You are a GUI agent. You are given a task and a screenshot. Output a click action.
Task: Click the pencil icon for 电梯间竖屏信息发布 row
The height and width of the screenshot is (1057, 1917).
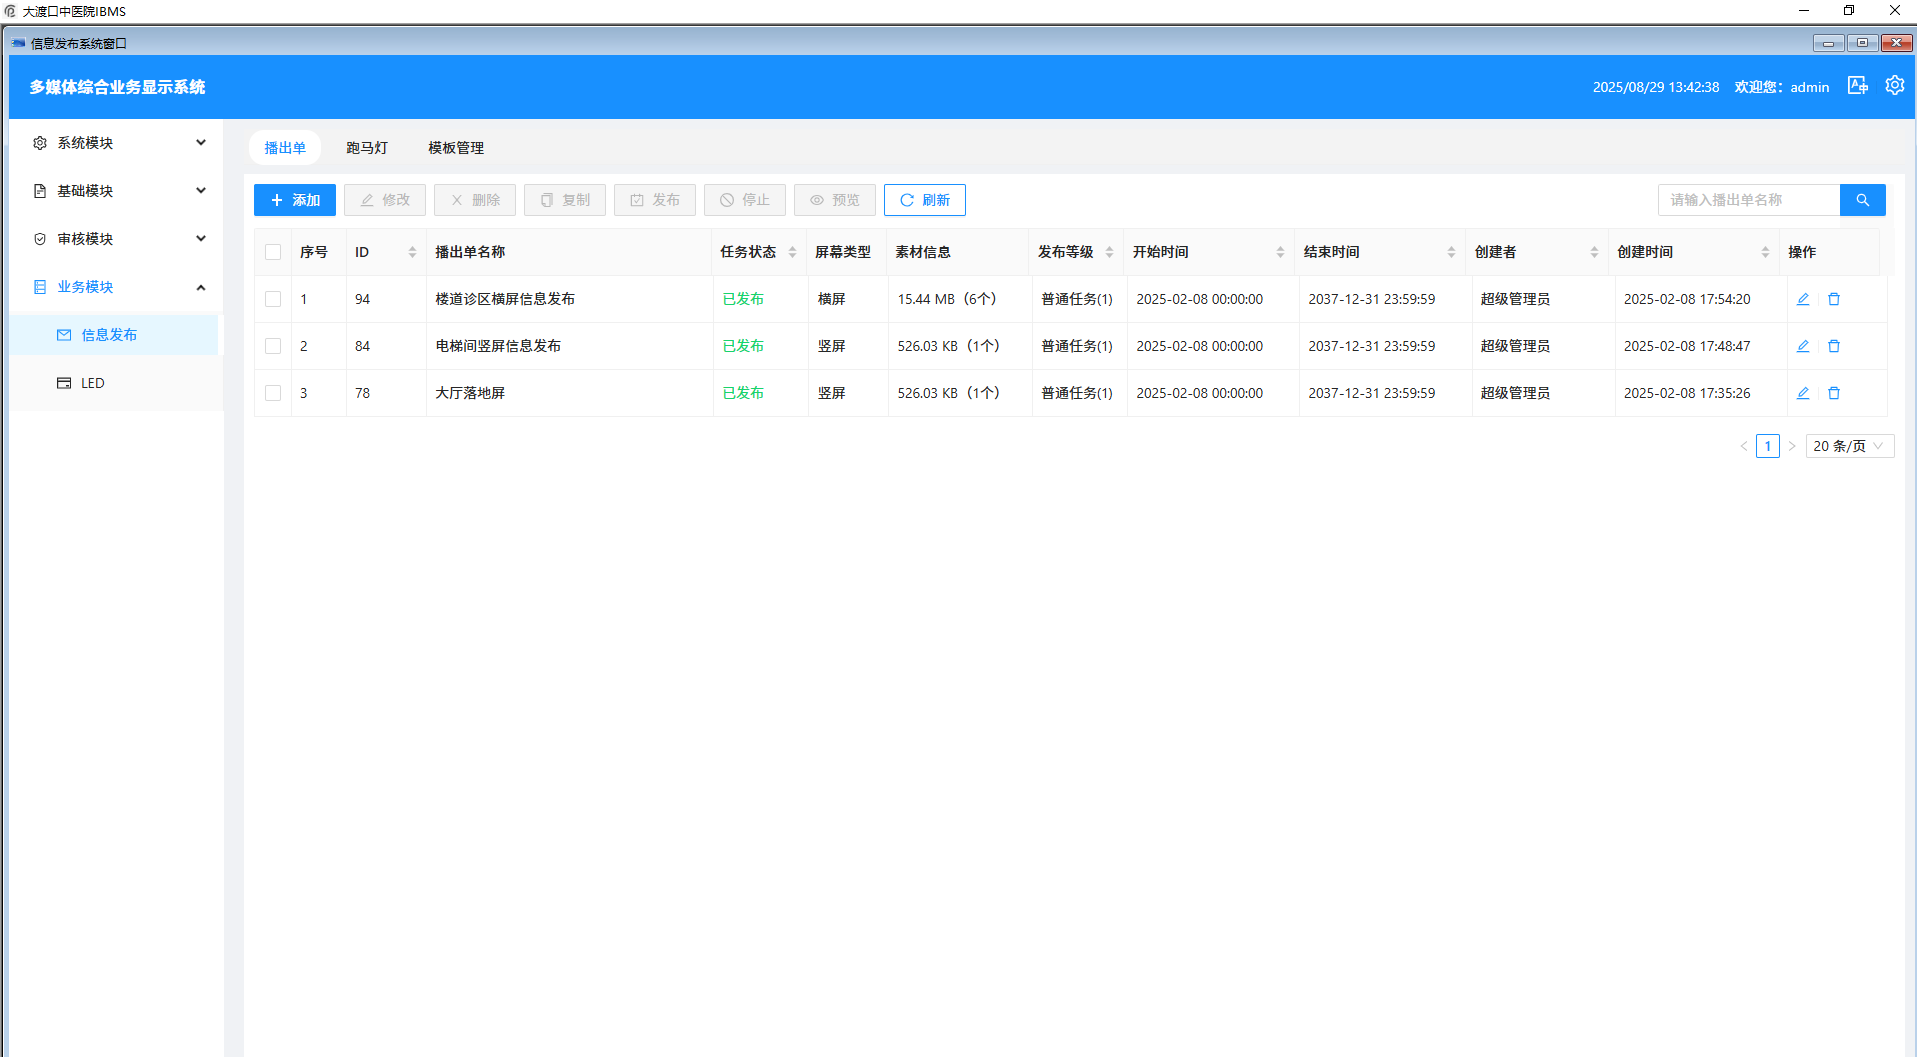1803,346
